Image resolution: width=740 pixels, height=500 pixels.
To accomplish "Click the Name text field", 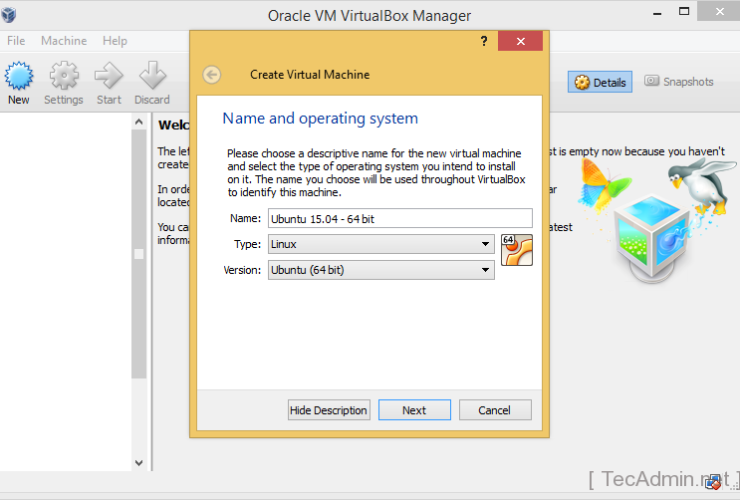I will click(399, 218).
